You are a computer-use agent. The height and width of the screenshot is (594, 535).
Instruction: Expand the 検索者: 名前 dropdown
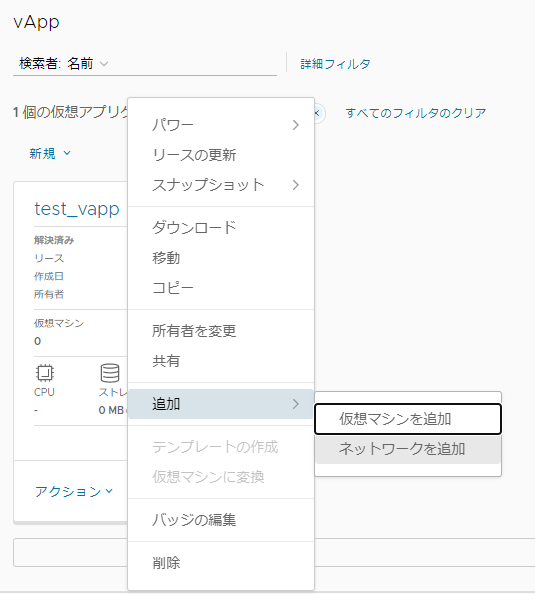coord(64,64)
